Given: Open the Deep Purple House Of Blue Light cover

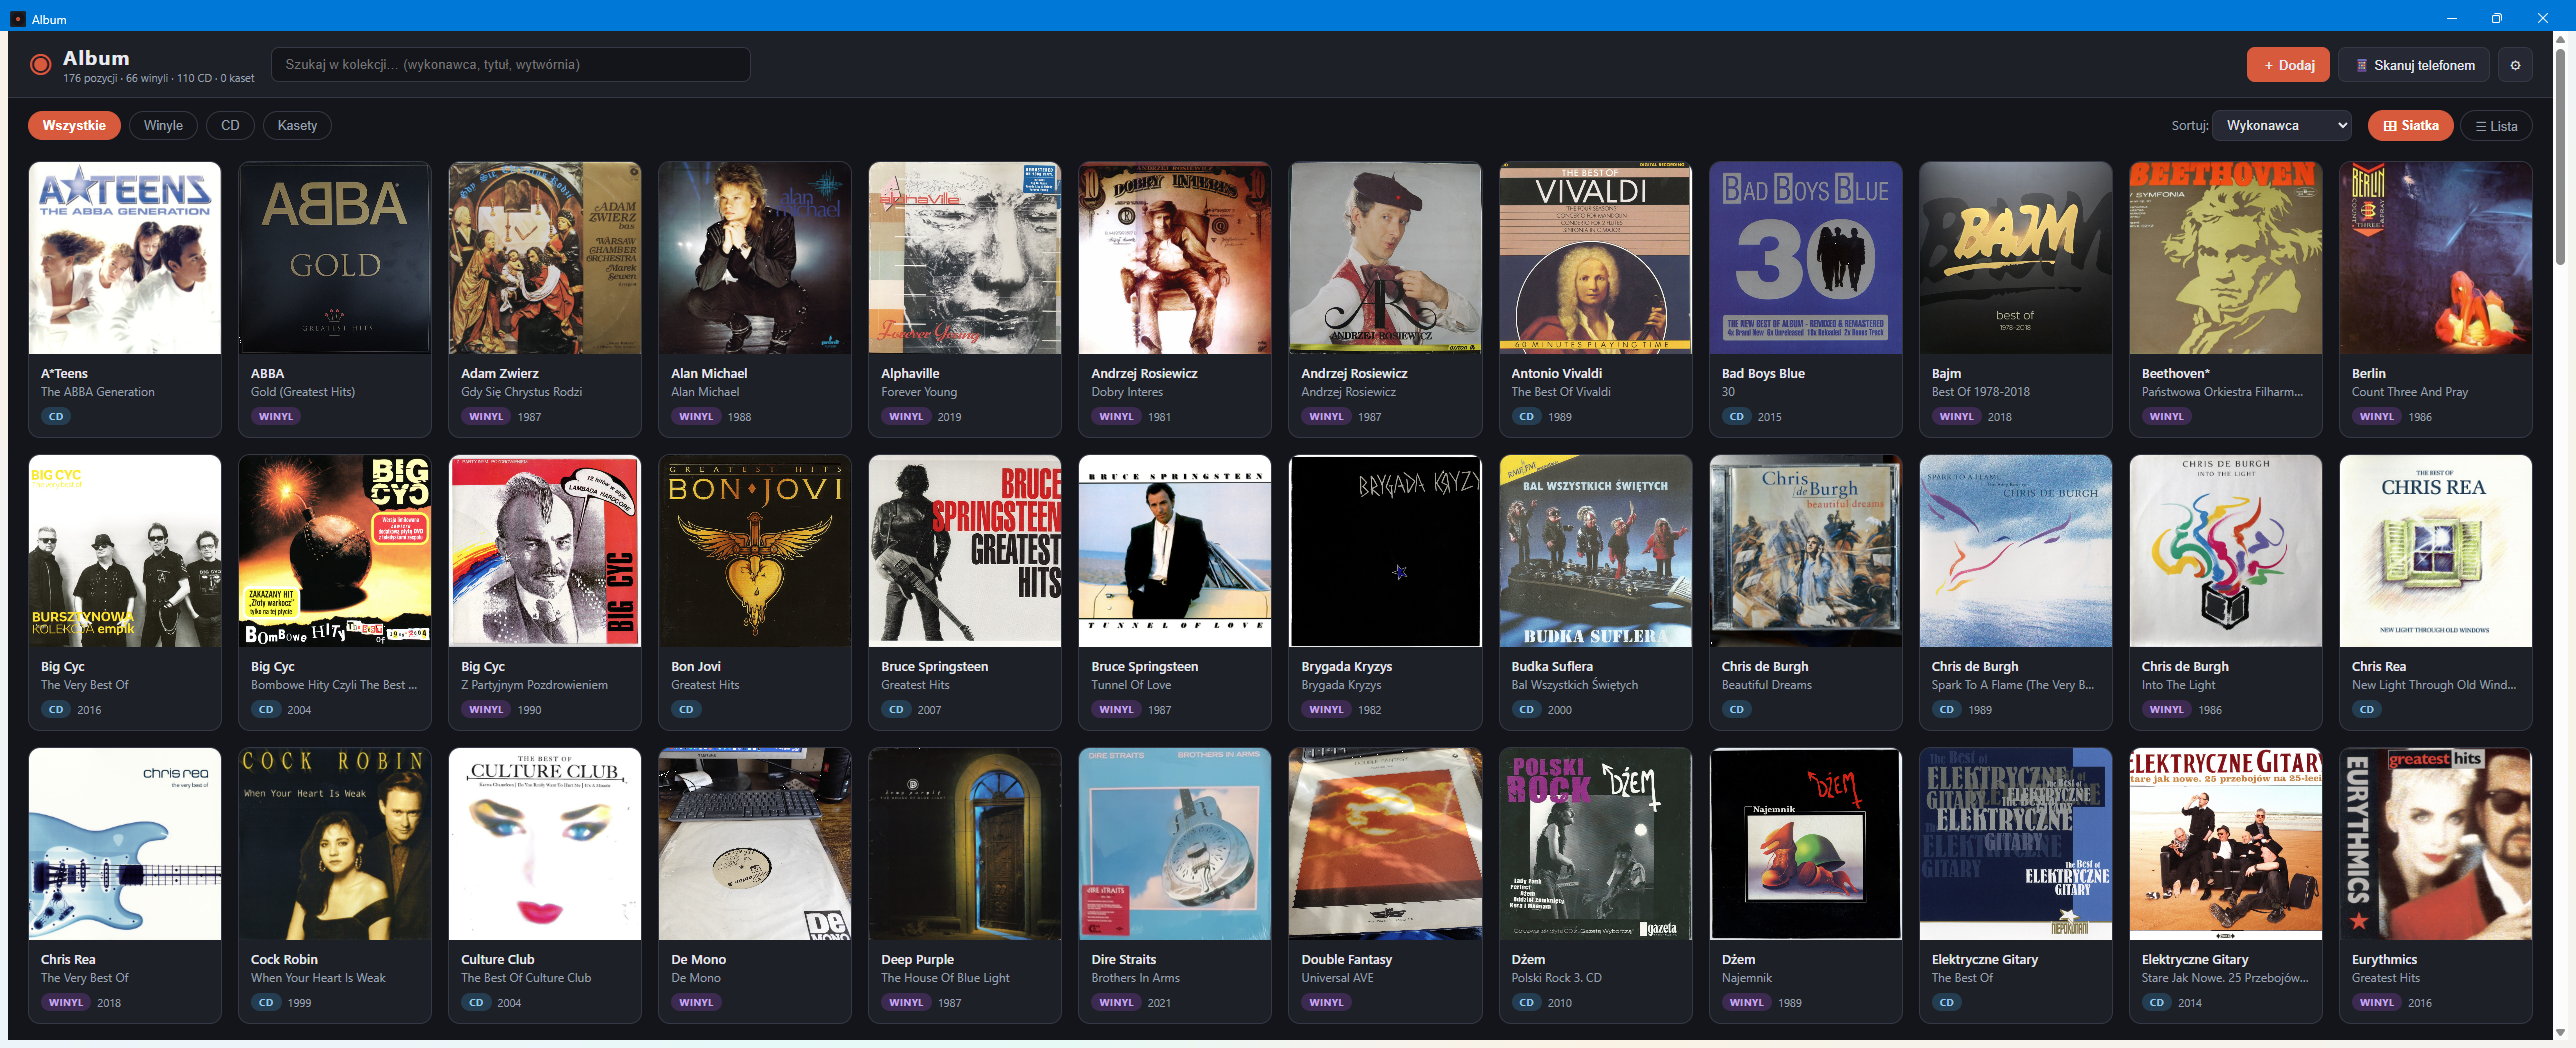Looking at the screenshot, I should [x=965, y=844].
